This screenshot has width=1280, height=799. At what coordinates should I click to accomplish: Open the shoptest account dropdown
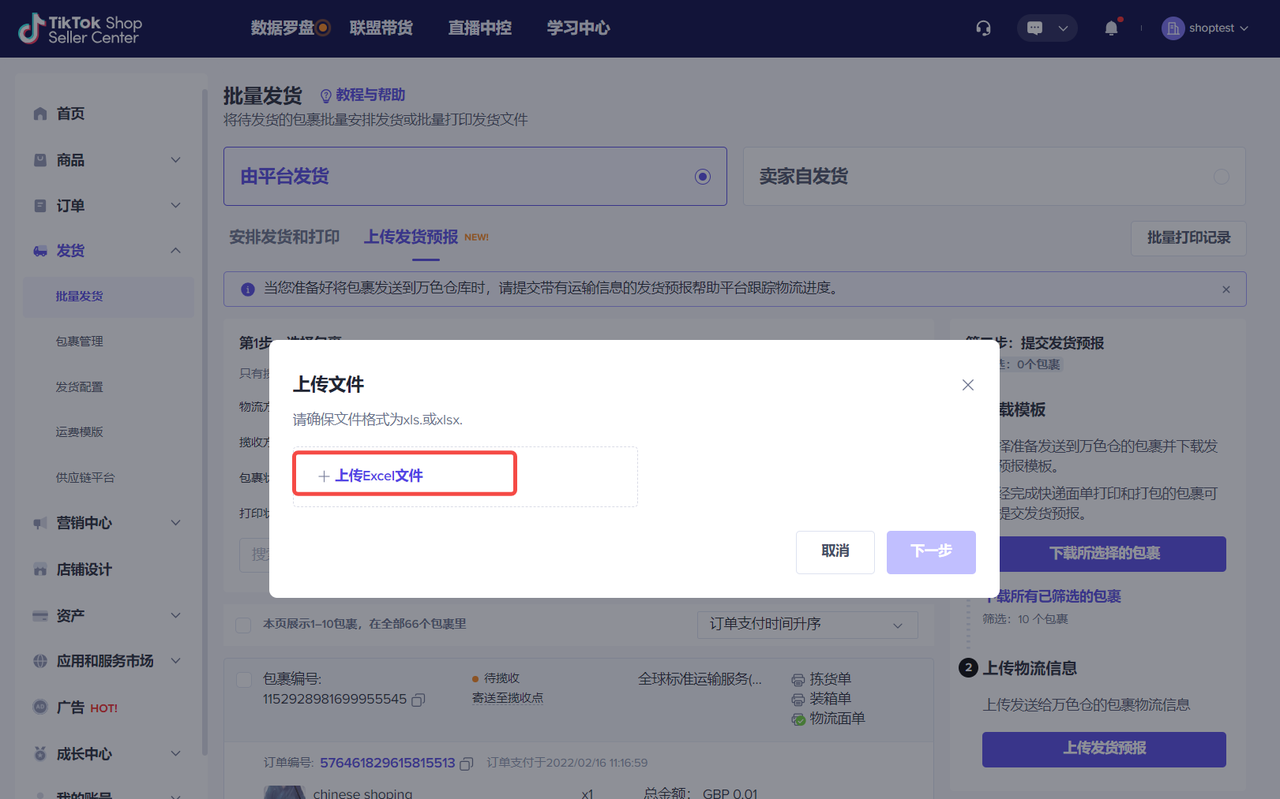pyautogui.click(x=1244, y=28)
